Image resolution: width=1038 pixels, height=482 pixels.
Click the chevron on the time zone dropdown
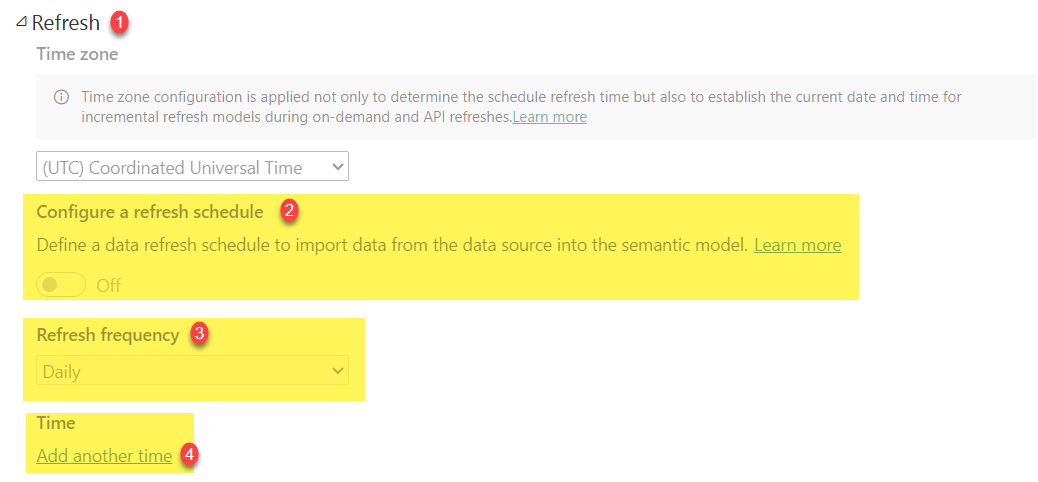coord(337,168)
